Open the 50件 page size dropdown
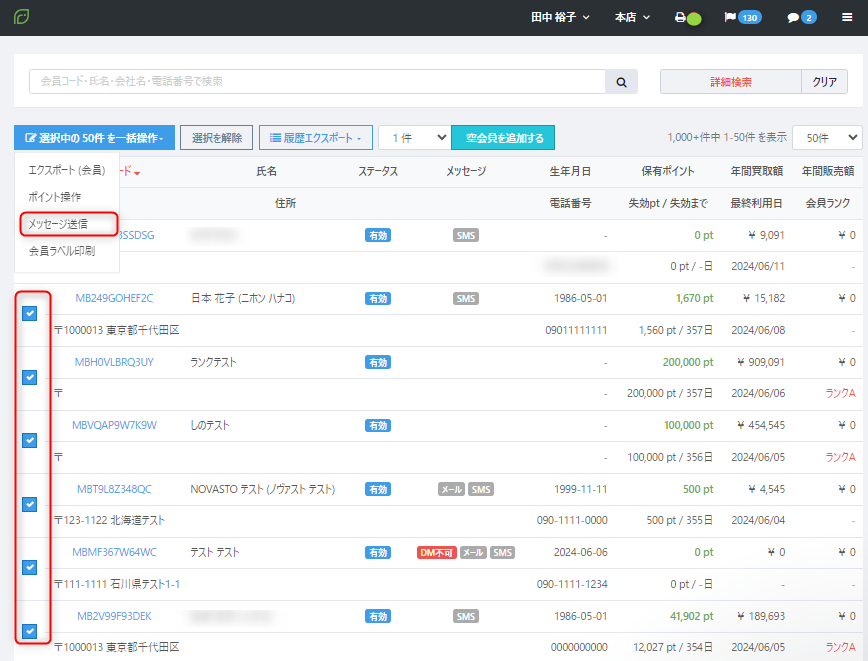 coord(833,138)
